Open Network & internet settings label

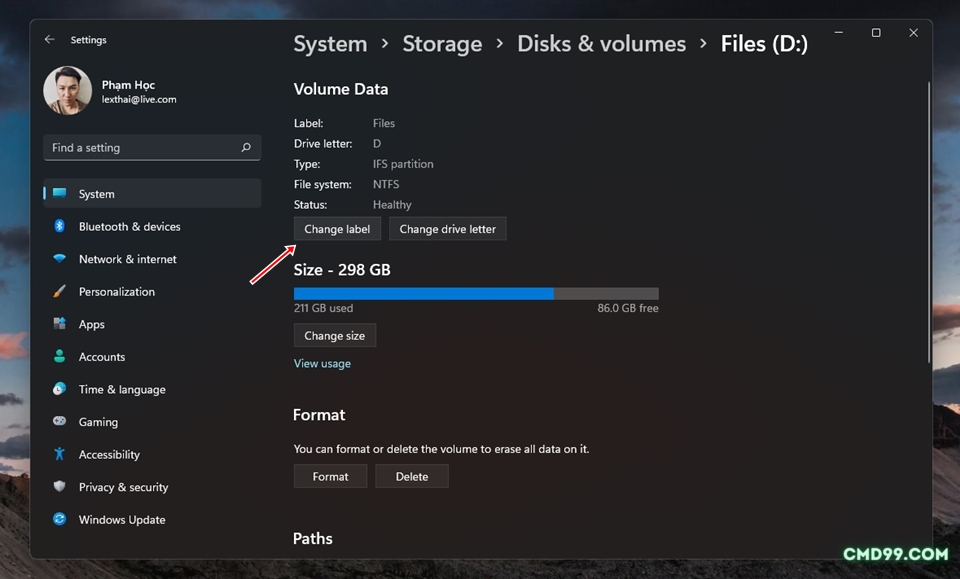point(128,259)
